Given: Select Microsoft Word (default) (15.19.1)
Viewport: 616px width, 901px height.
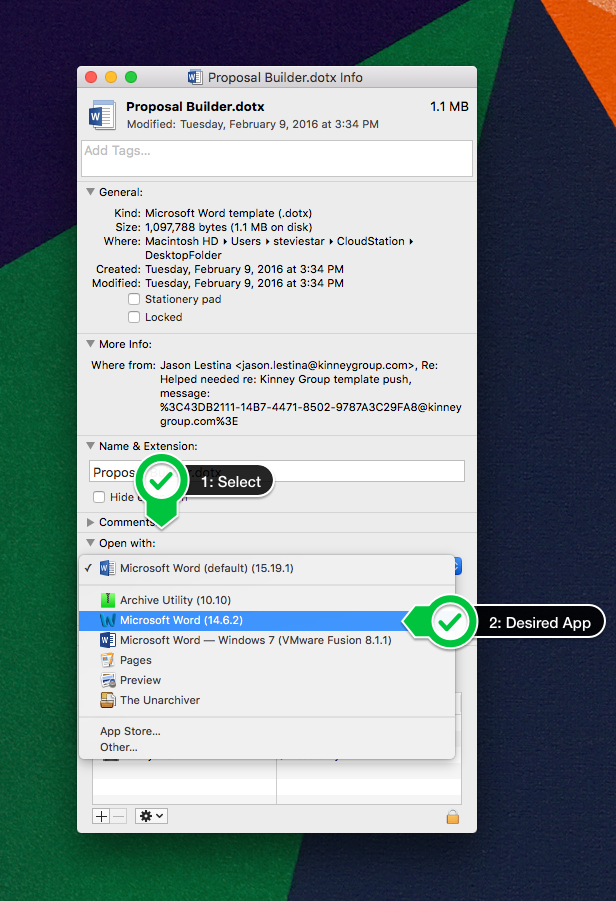Looking at the screenshot, I should pos(267,568).
